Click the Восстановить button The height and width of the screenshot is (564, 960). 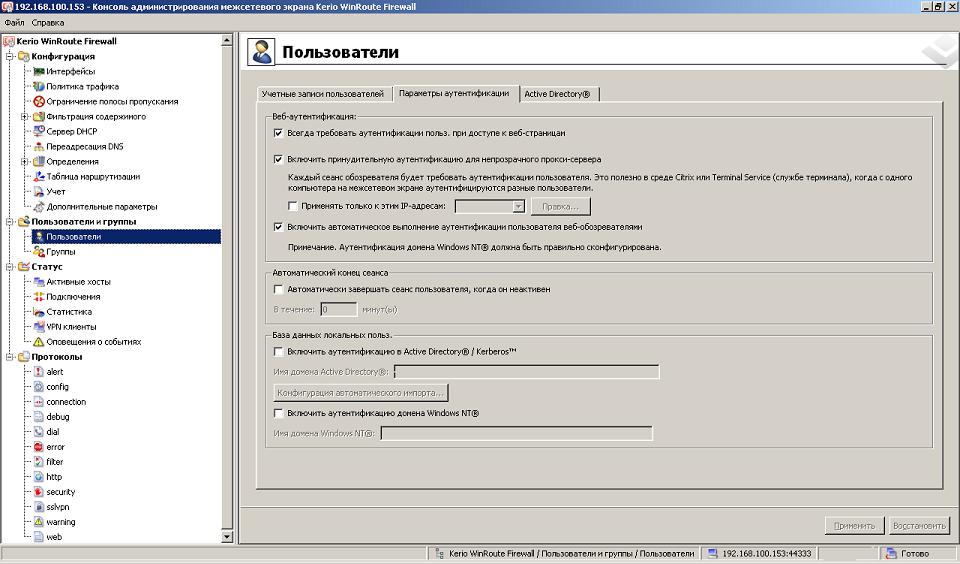[919, 525]
